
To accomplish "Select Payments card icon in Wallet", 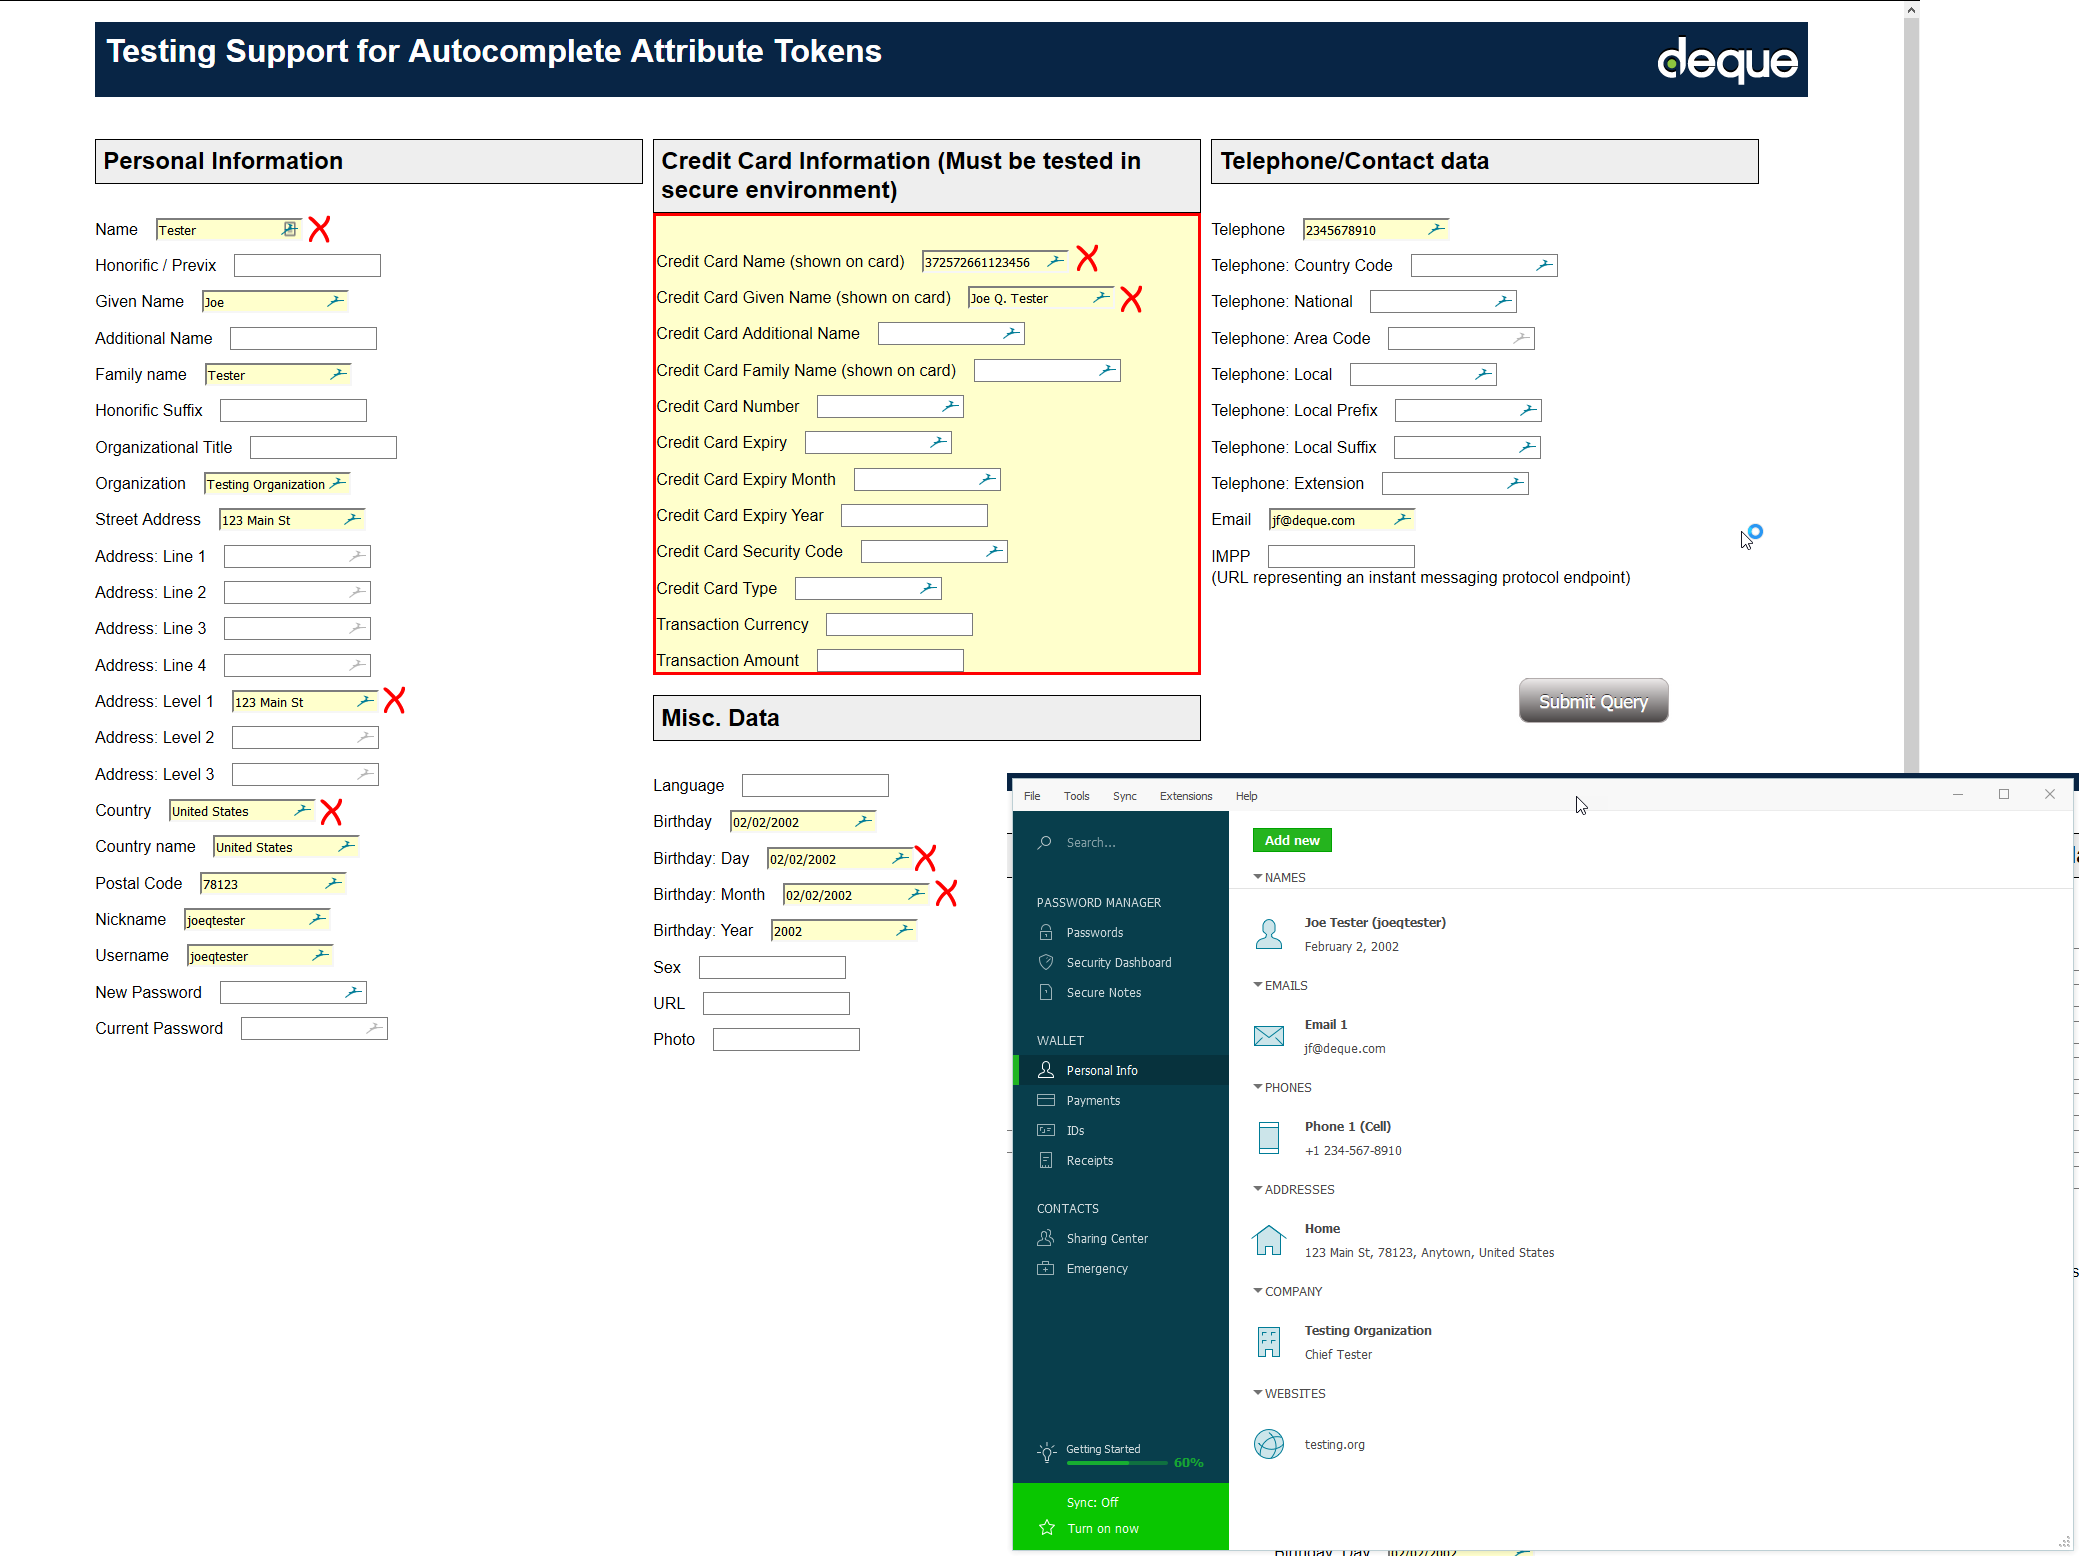I will point(1046,1100).
